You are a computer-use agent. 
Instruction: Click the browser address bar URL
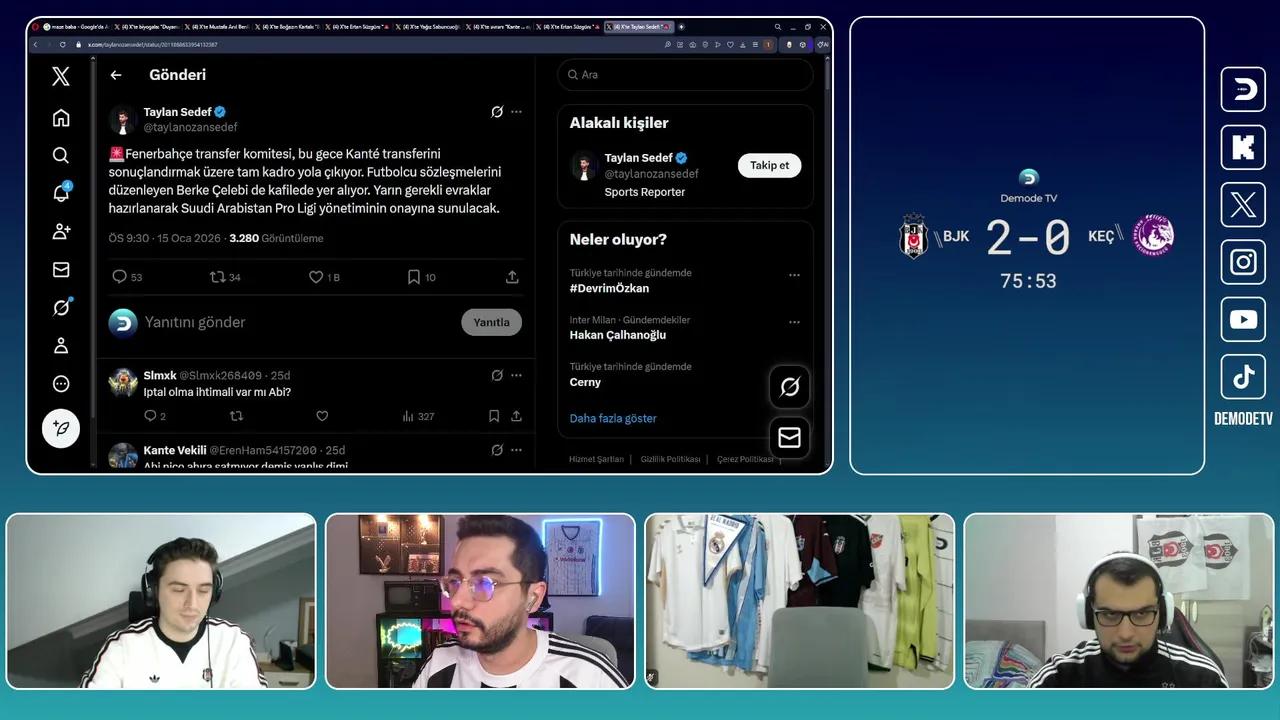pos(153,45)
